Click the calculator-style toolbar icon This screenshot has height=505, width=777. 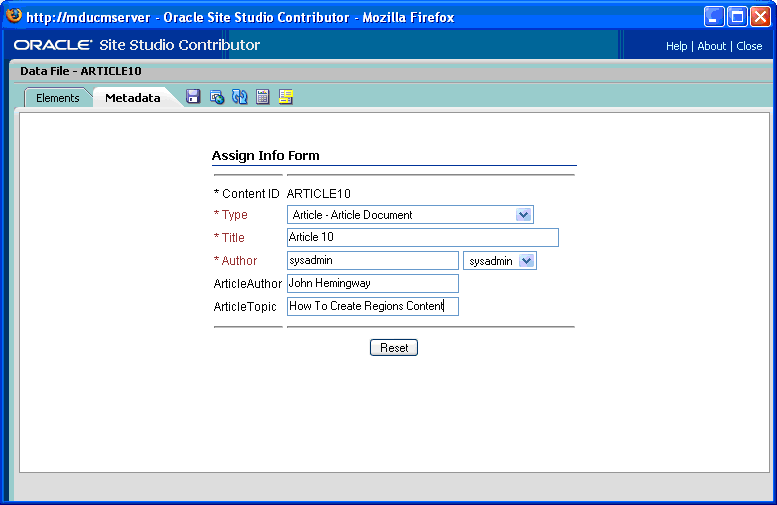(x=263, y=97)
